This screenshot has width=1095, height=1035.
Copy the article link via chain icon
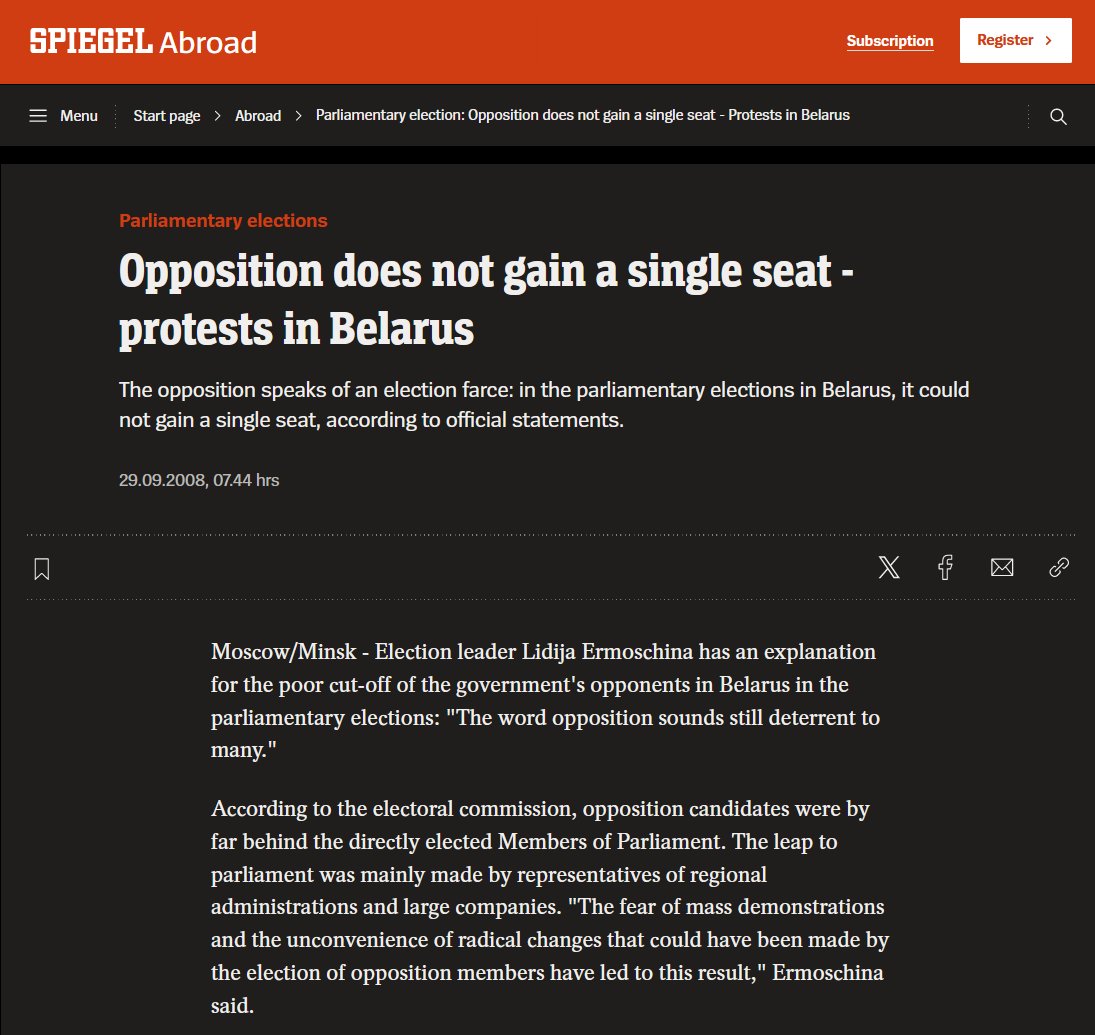[1059, 567]
